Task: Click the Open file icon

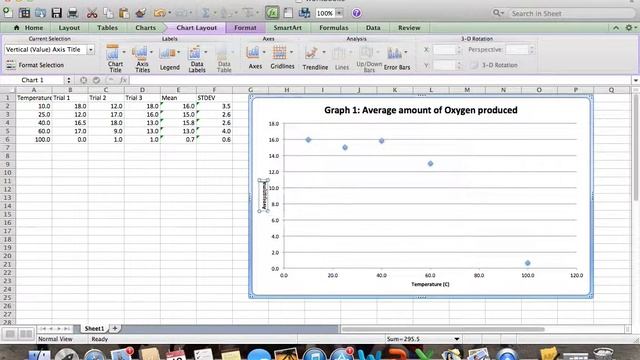Action: click(x=40, y=13)
